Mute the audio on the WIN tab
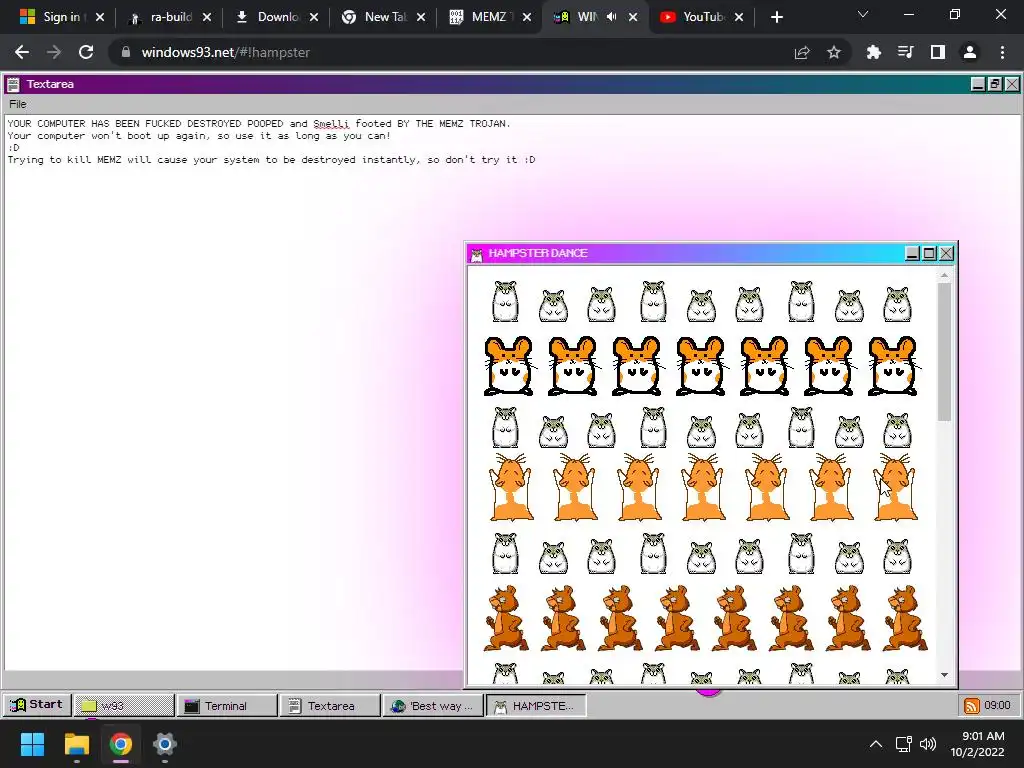Image resolution: width=1024 pixels, height=768 pixels. coord(611,17)
